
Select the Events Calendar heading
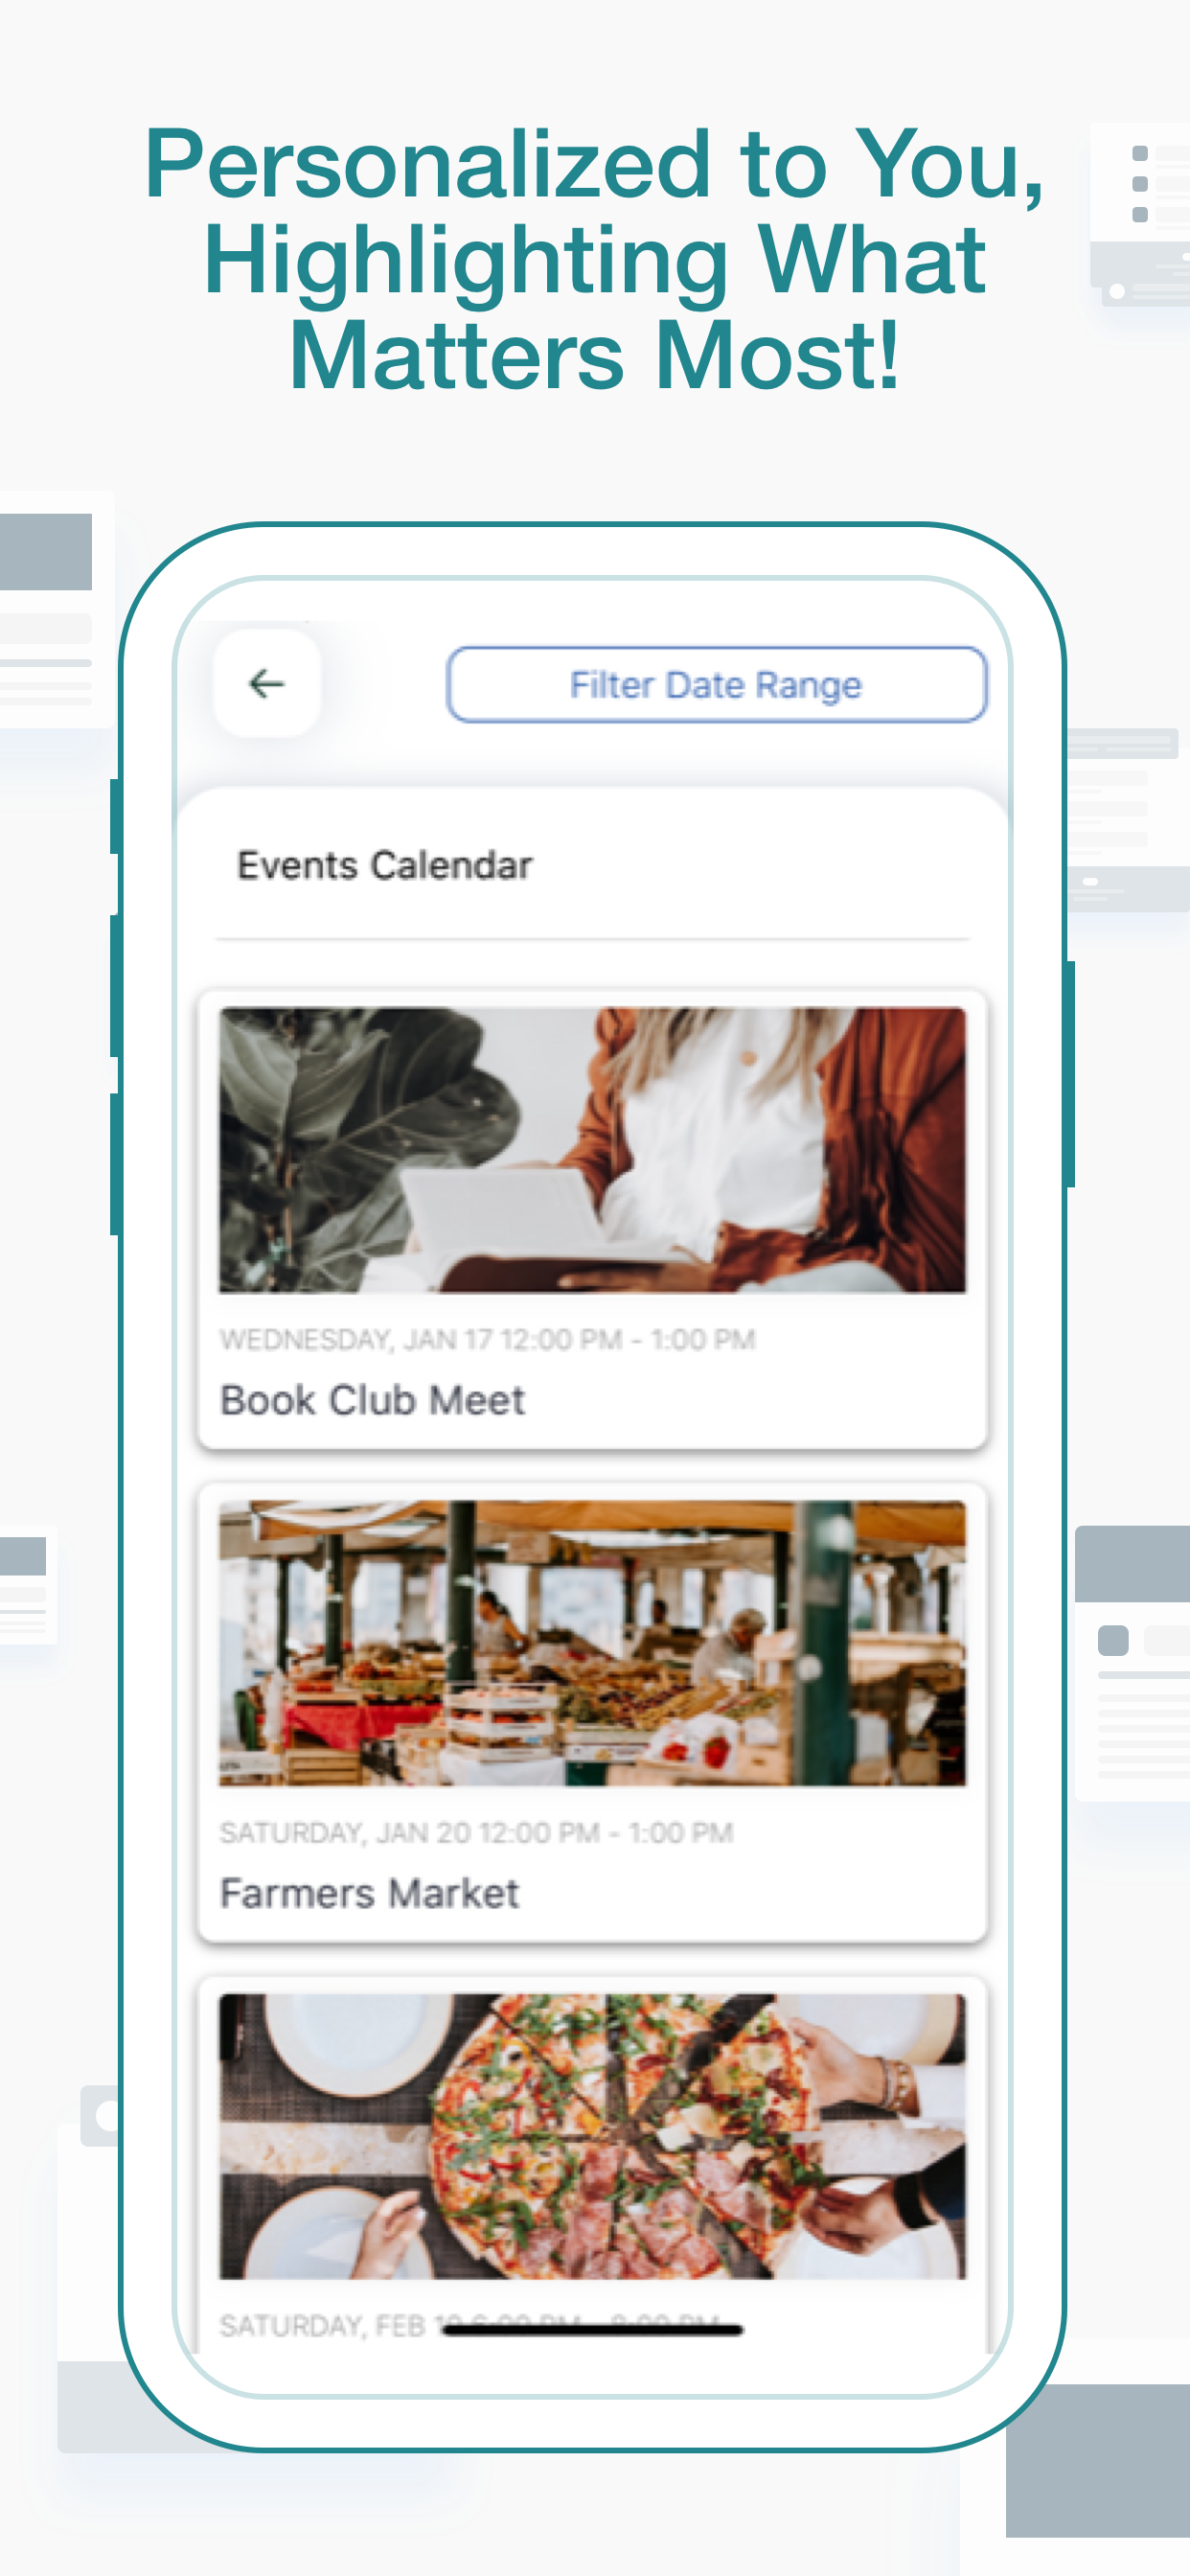click(x=384, y=865)
